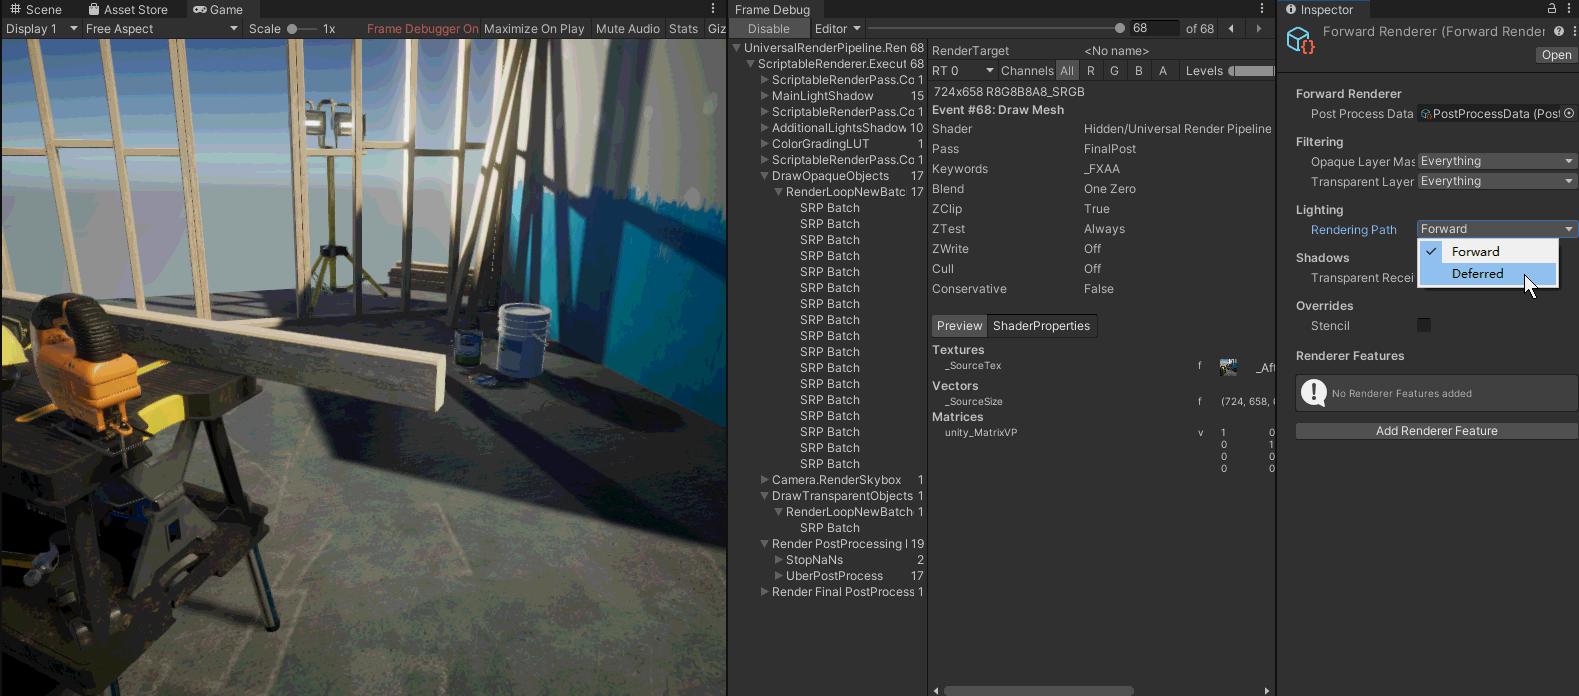Viewport: 1579px width, 696px height.
Task: Open Post Process Data object picker
Action: pyautogui.click(x=1569, y=114)
